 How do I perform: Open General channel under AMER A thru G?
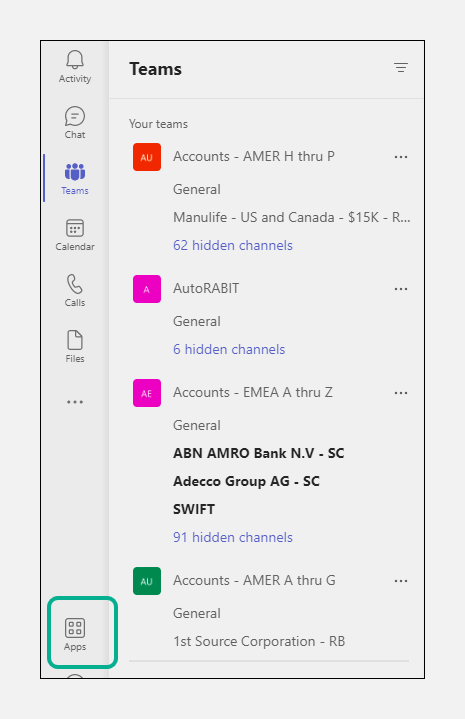[x=197, y=614]
